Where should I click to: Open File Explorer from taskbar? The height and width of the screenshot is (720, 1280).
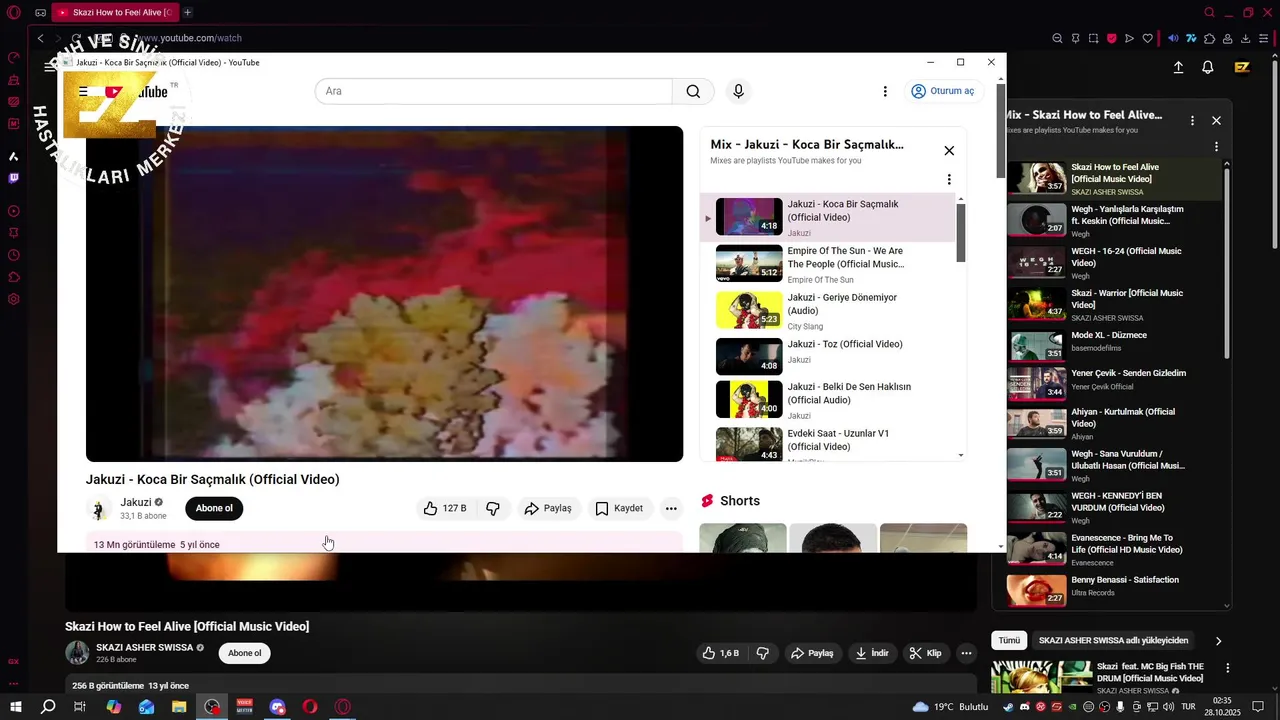(x=179, y=707)
